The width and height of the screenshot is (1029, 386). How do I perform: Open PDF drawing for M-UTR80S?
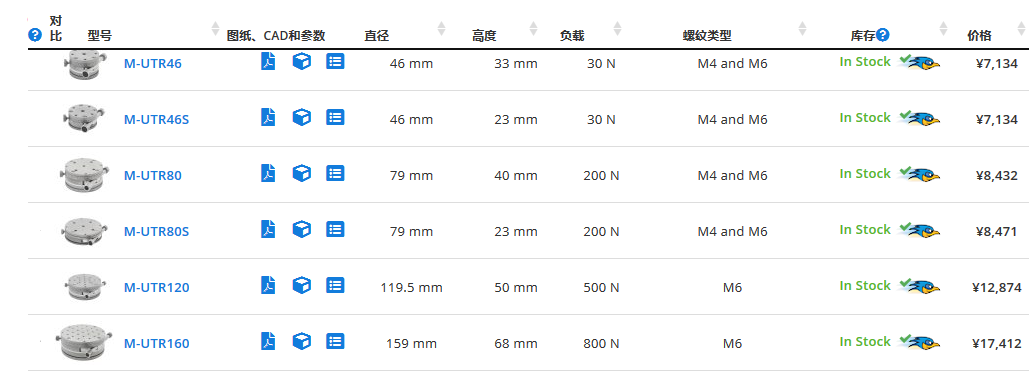click(268, 230)
